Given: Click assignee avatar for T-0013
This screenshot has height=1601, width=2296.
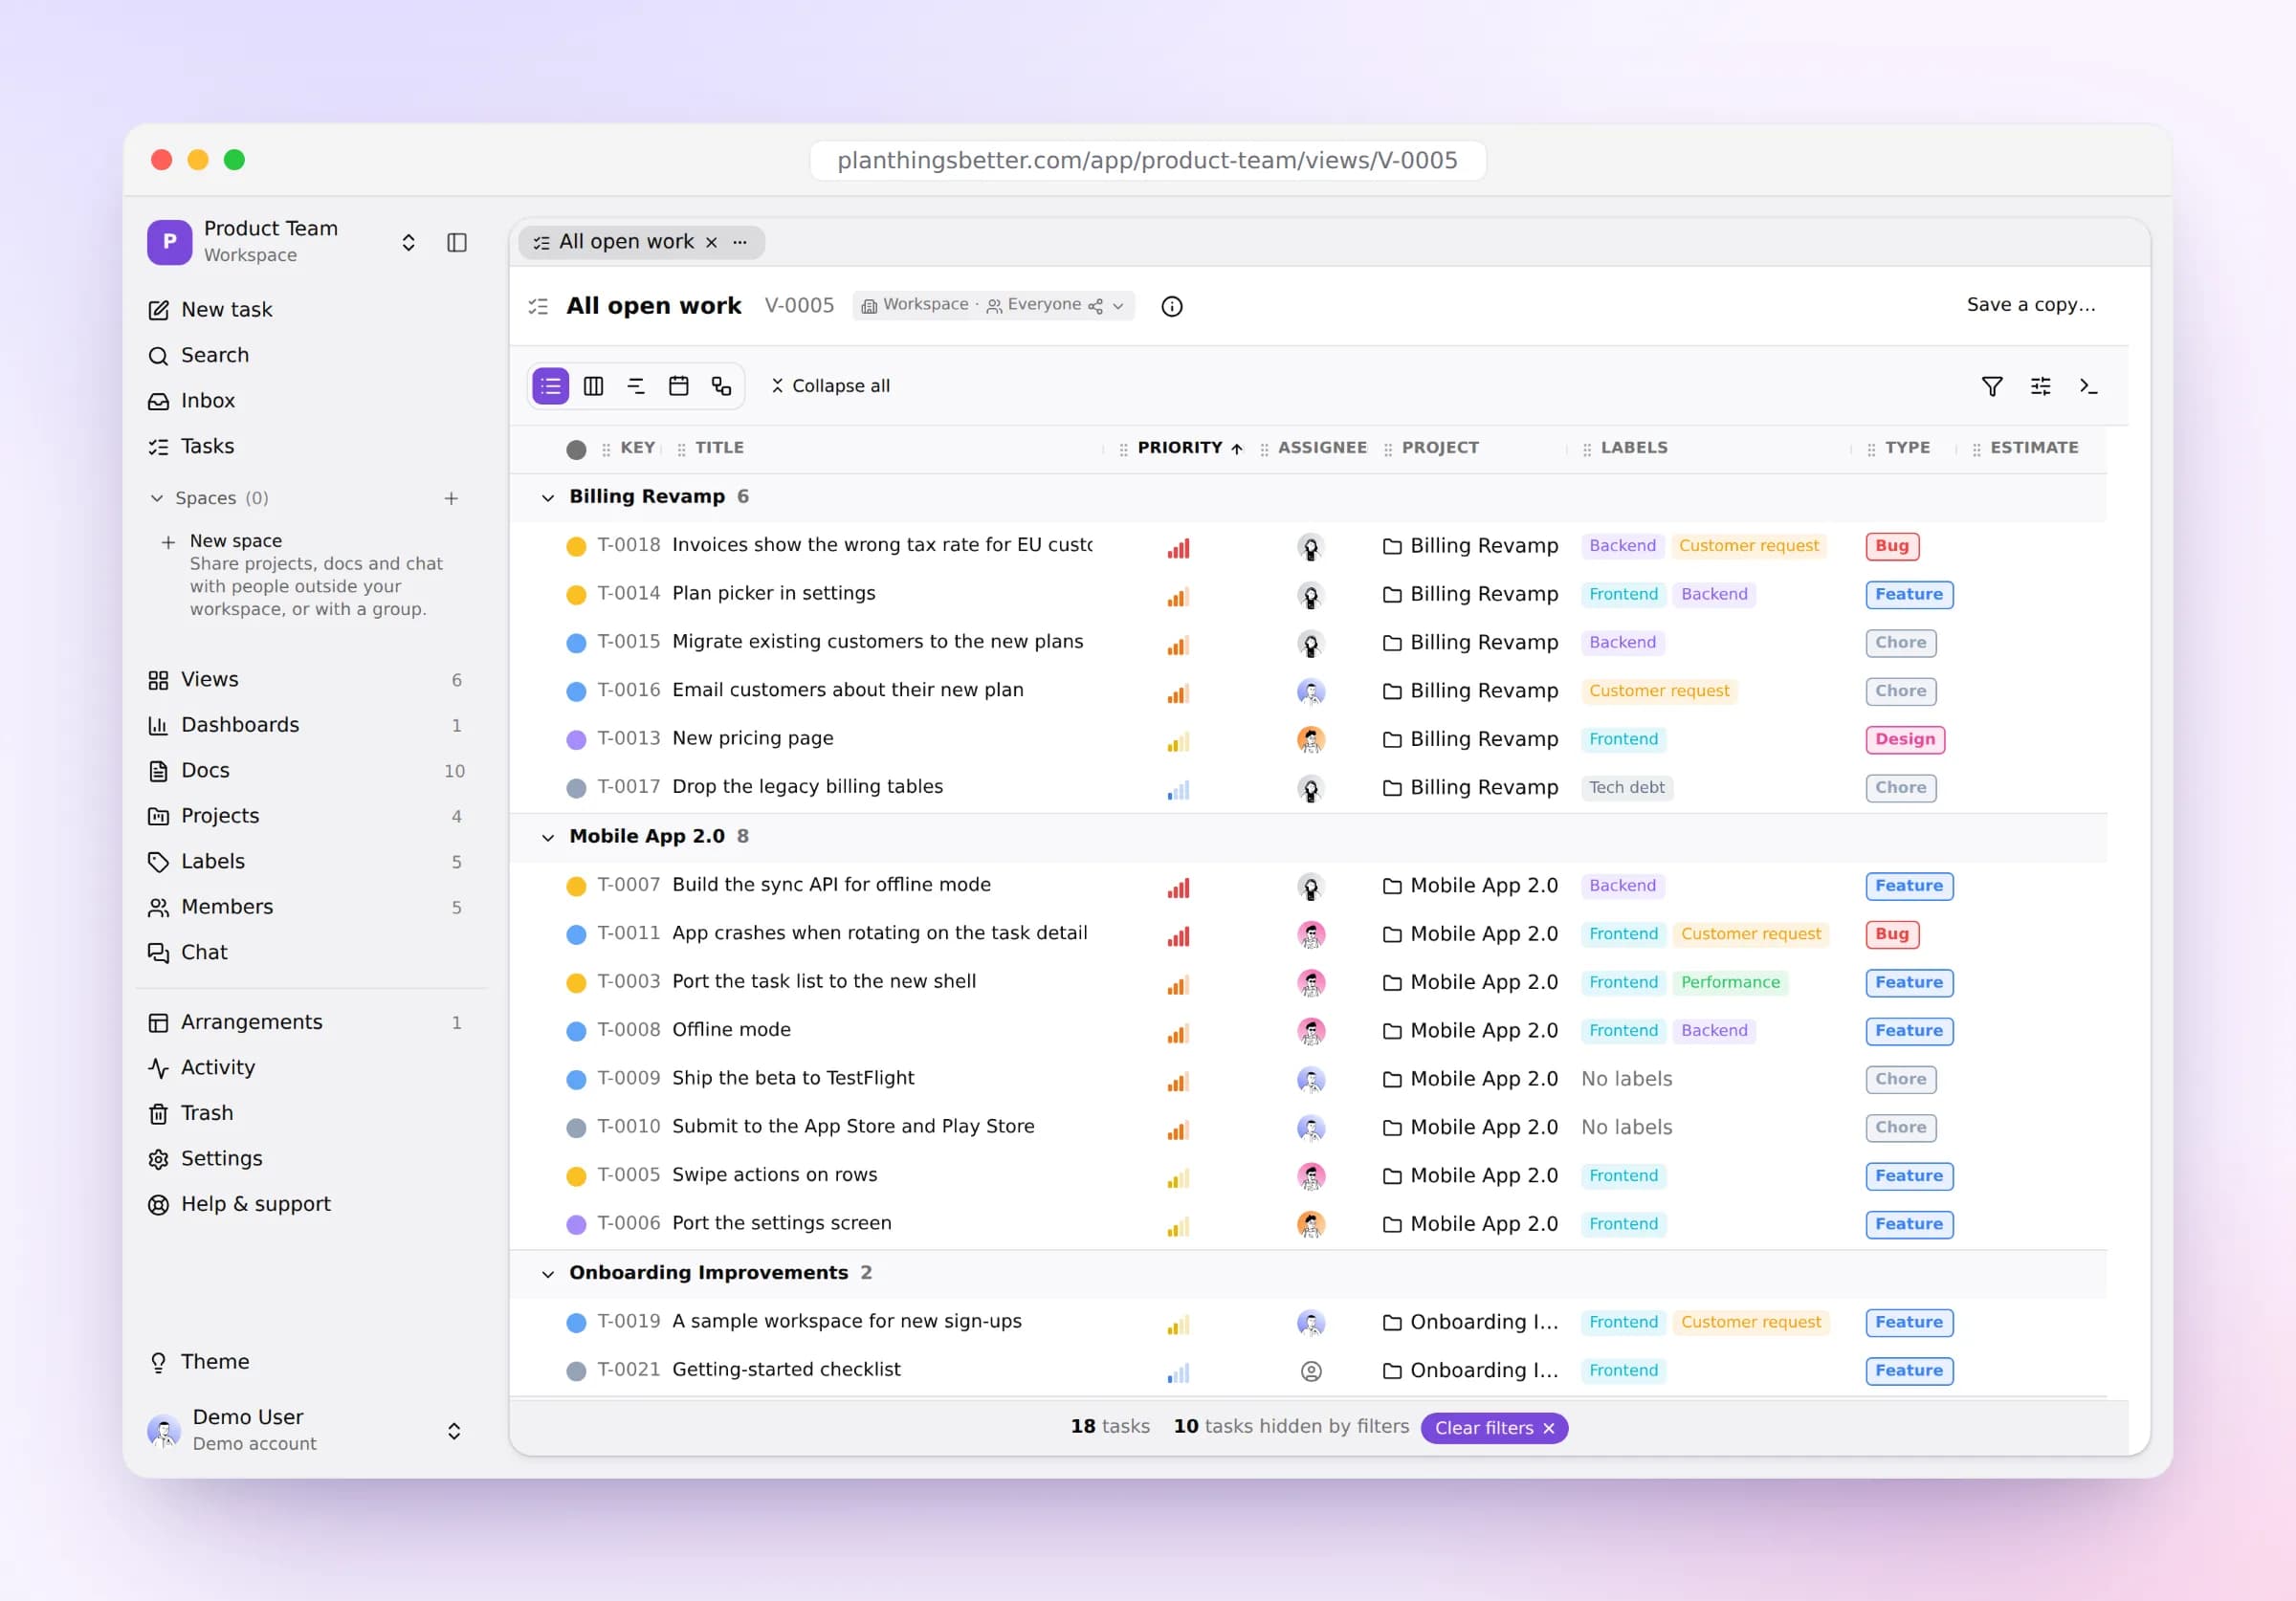Looking at the screenshot, I should pyautogui.click(x=1311, y=739).
